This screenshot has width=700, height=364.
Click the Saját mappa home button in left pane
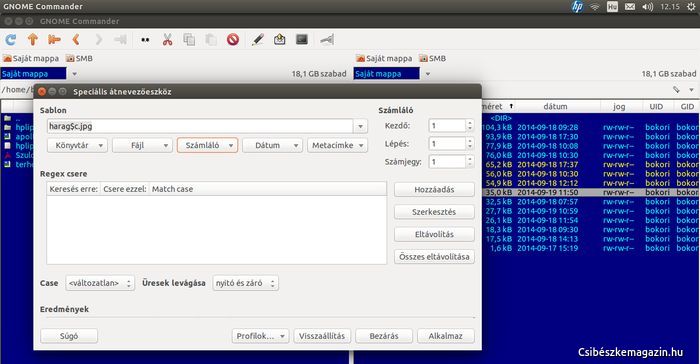tap(31, 59)
